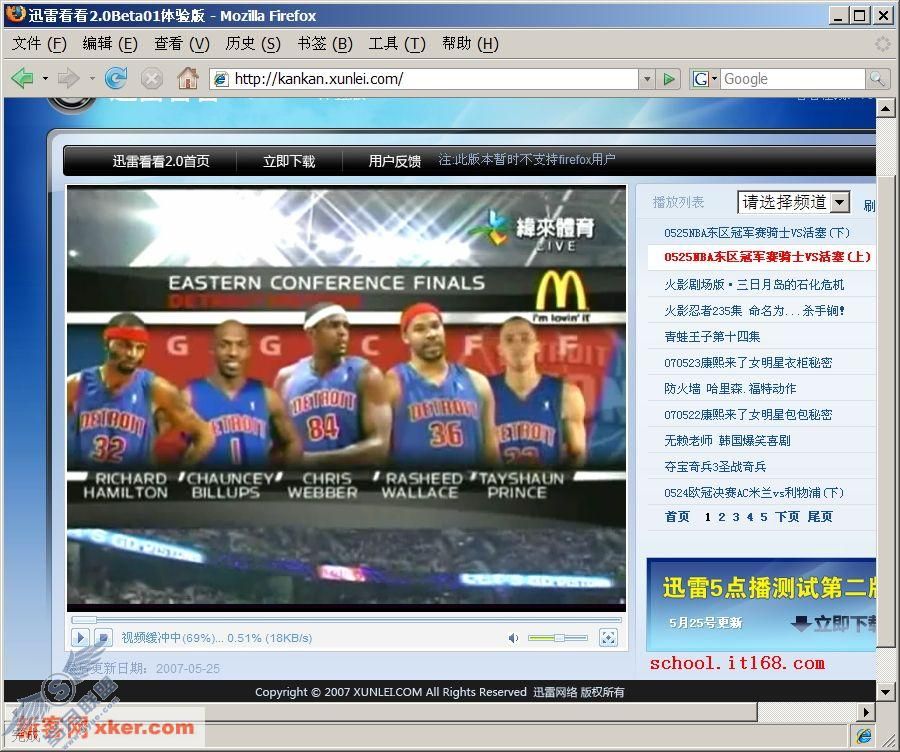Mute video with the speaker icon
Image resolution: width=900 pixels, height=752 pixels.
(x=514, y=638)
